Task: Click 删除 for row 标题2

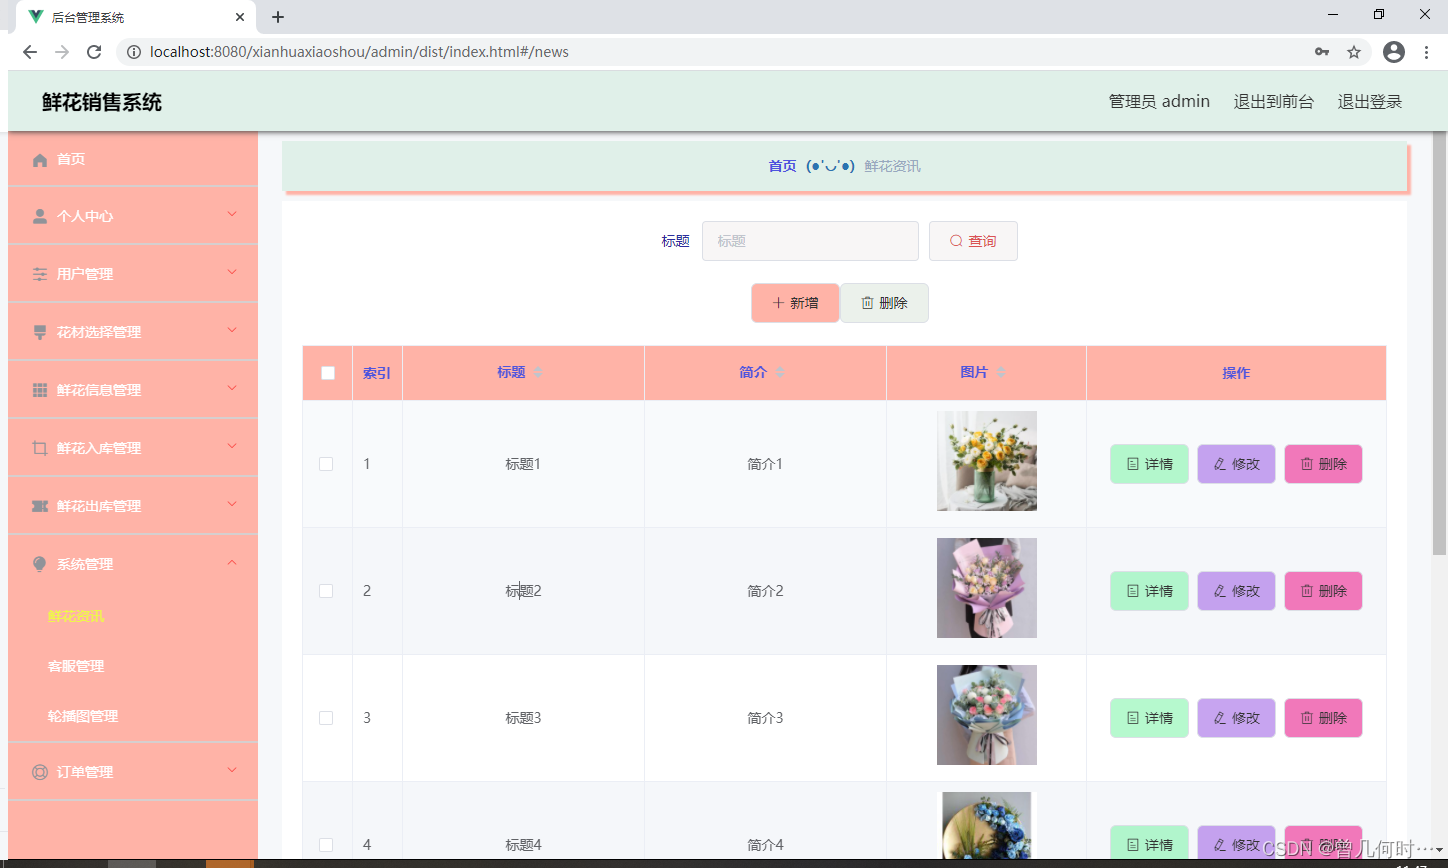Action: [x=1323, y=591]
